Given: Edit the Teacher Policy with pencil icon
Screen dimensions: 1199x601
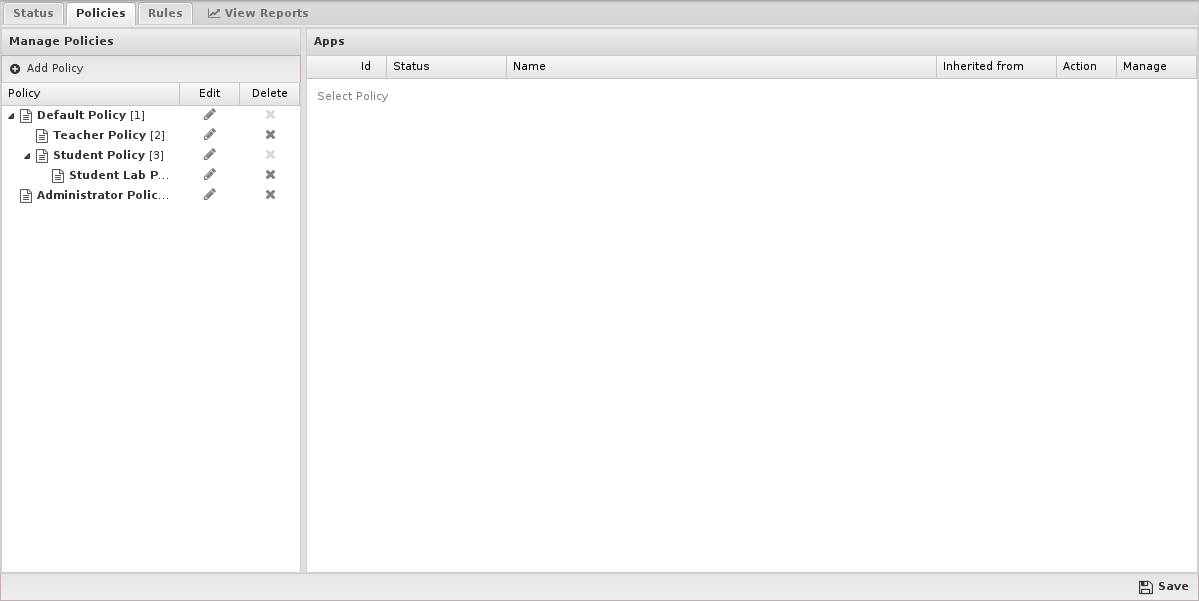Looking at the screenshot, I should pyautogui.click(x=210, y=135).
